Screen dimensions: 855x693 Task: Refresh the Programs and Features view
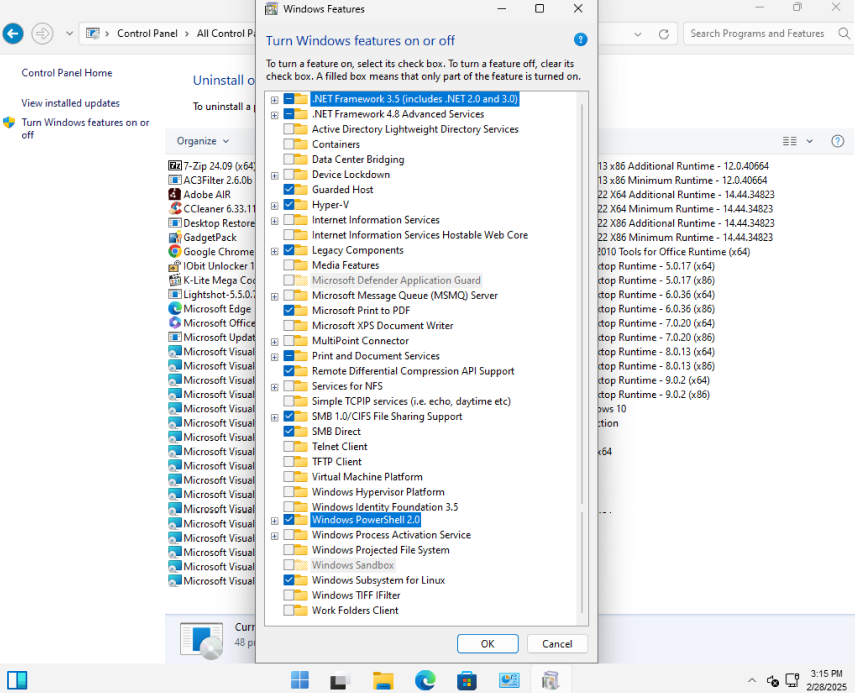tap(664, 34)
